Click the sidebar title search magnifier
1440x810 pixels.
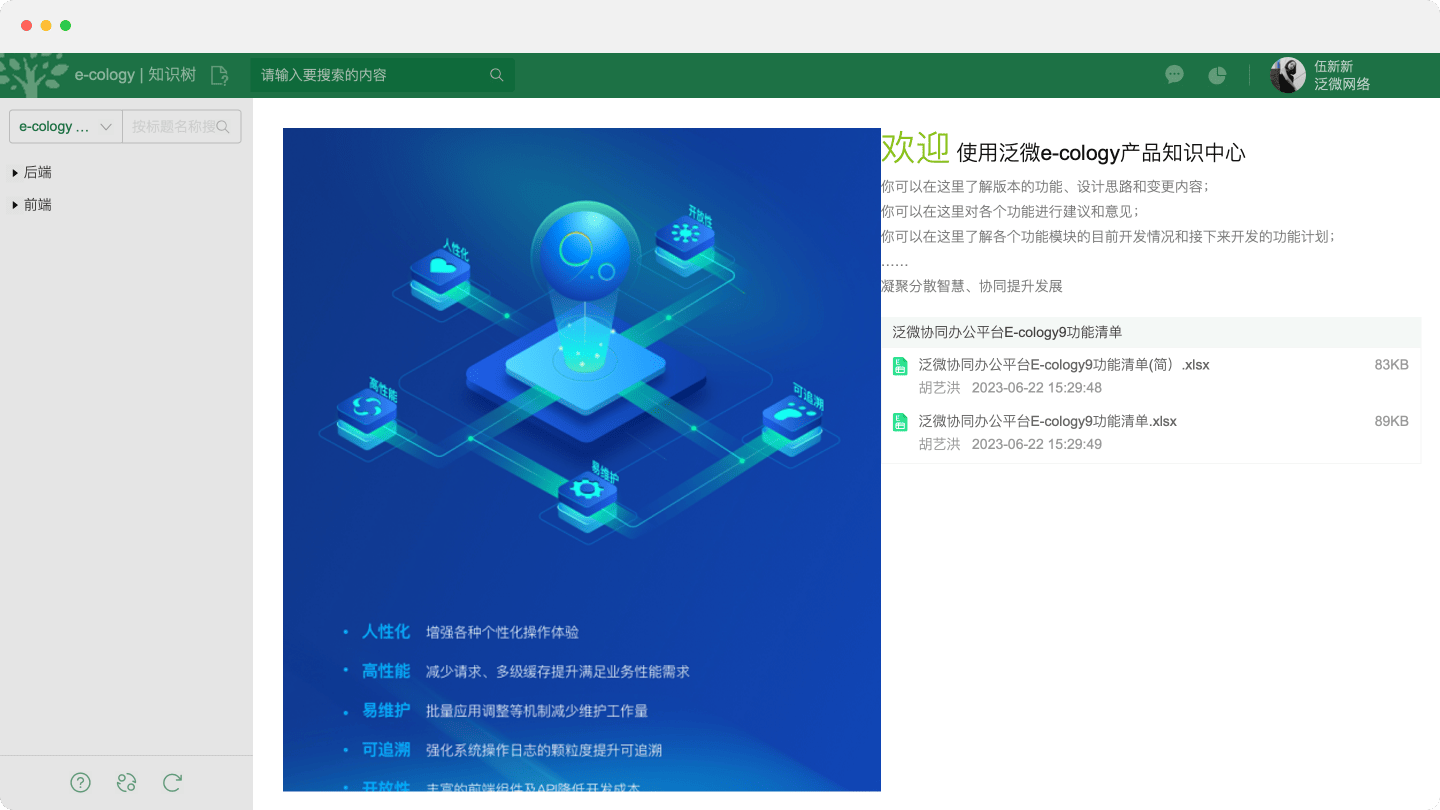tap(223, 127)
